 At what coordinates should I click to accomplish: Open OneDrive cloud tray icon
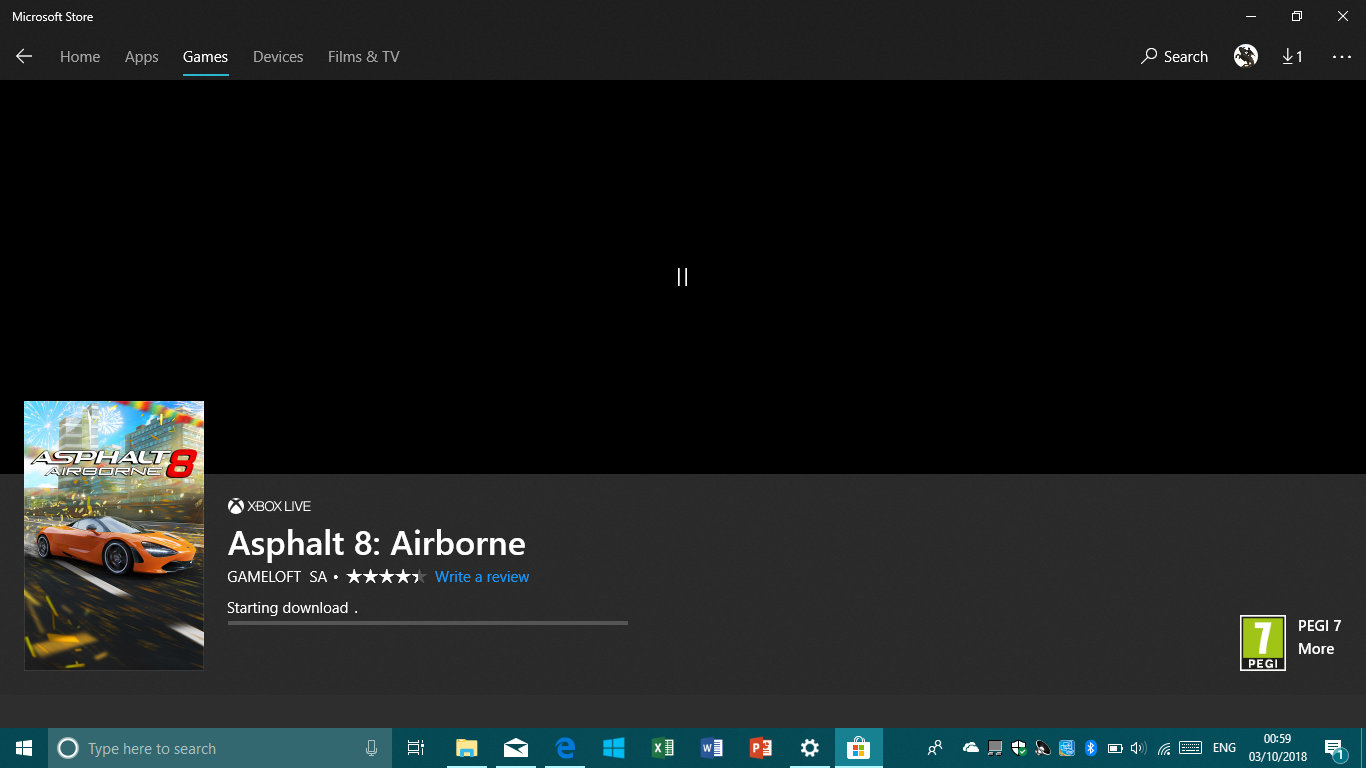click(x=971, y=748)
